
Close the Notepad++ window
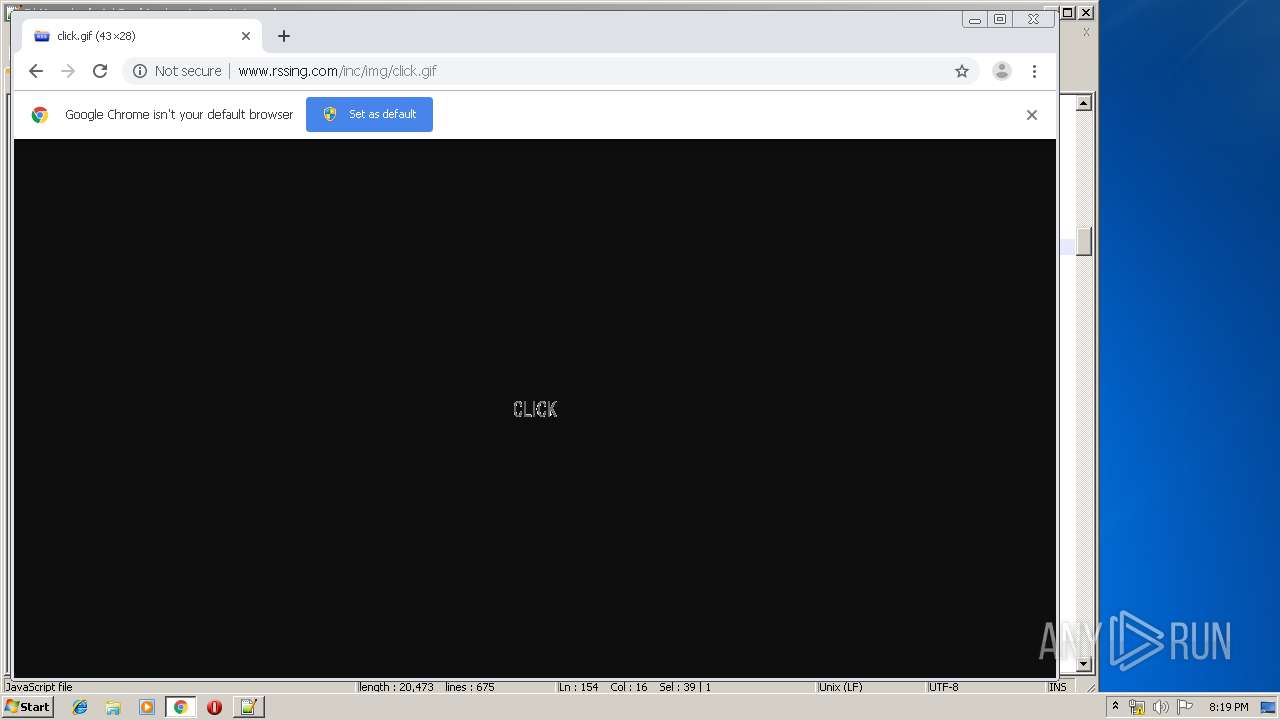click(x=1086, y=13)
